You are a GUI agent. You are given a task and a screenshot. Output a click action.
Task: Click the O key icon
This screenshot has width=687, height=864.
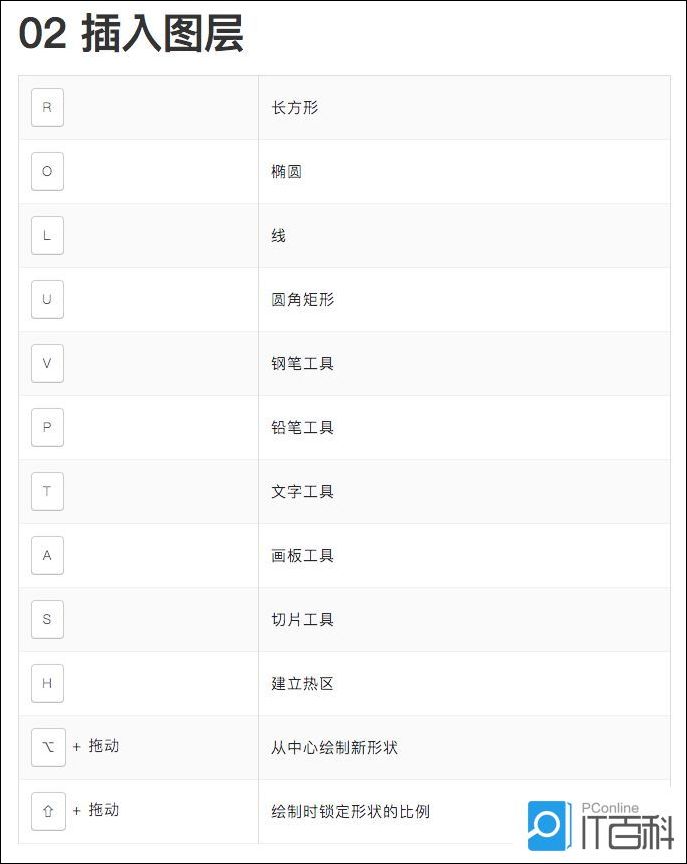47,171
